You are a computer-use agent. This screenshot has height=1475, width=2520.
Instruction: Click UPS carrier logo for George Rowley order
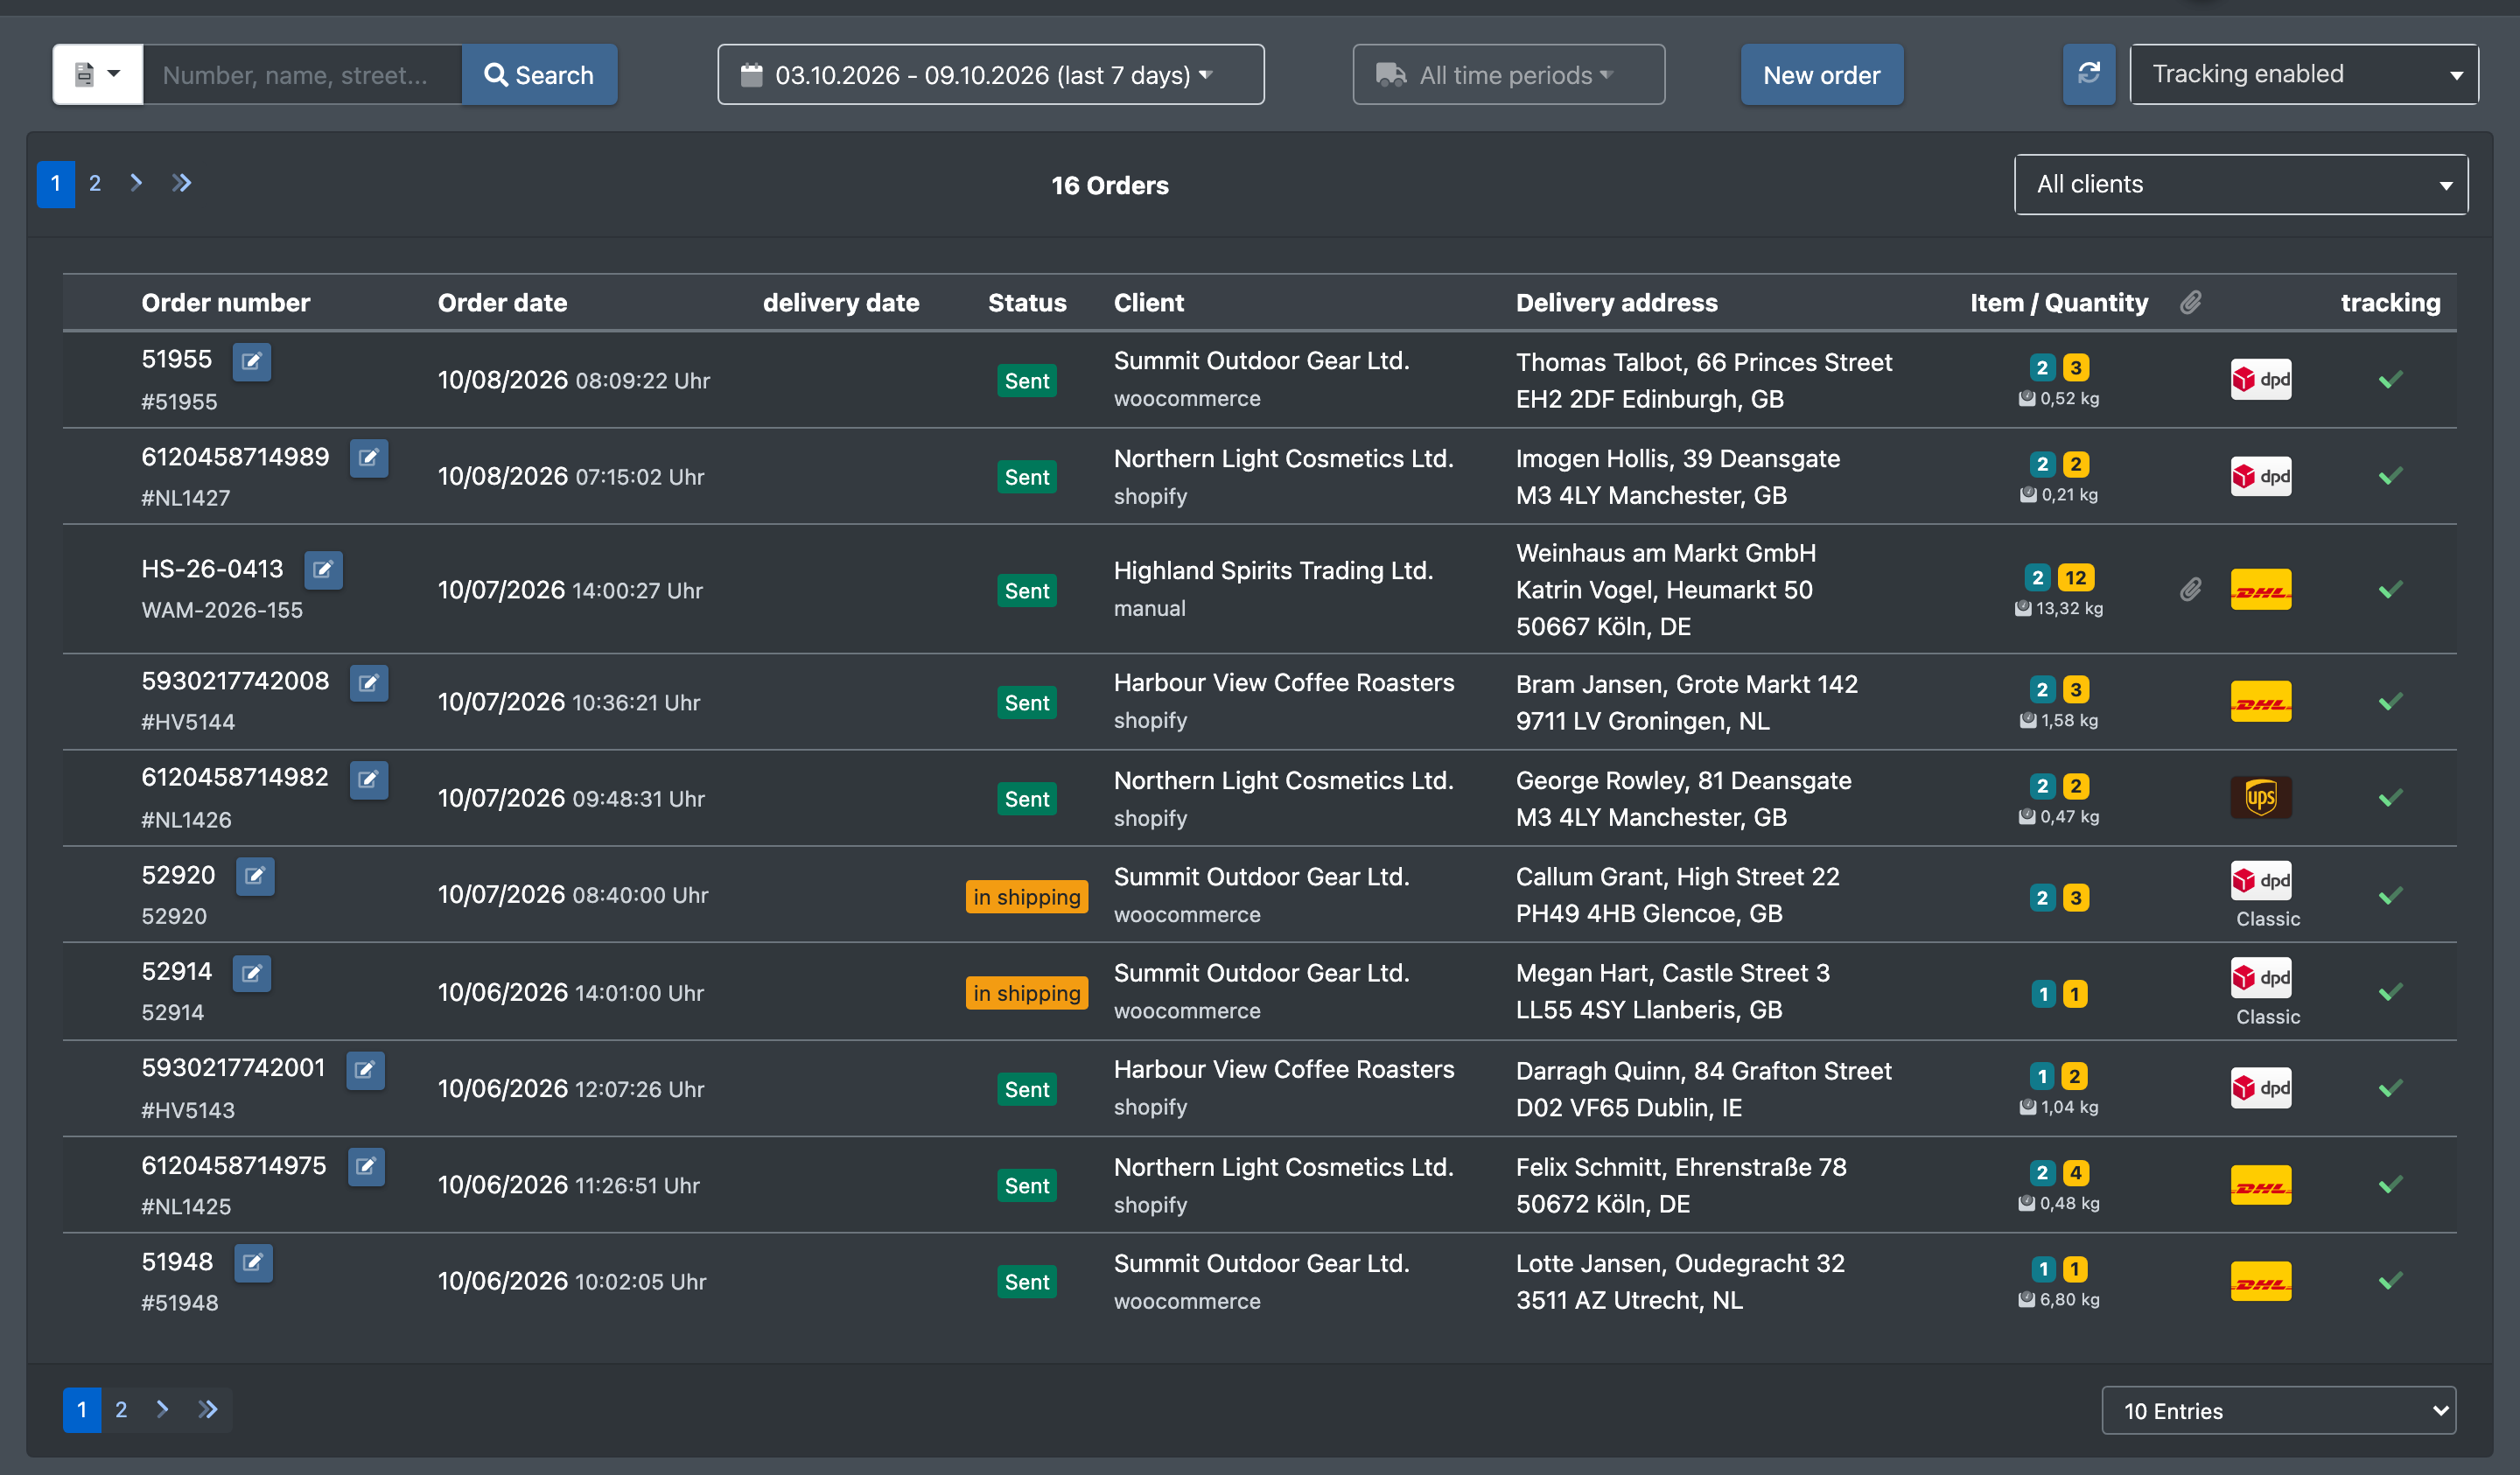coord(2260,798)
